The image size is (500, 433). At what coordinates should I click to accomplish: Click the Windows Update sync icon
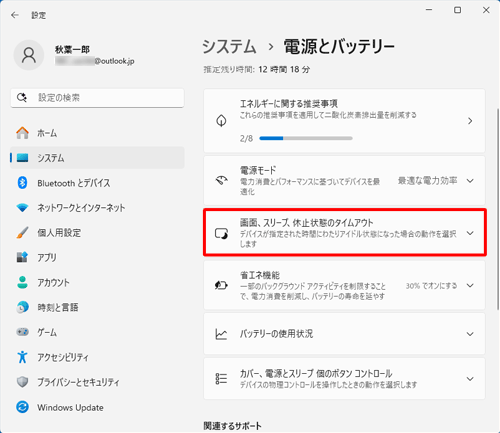[22, 407]
